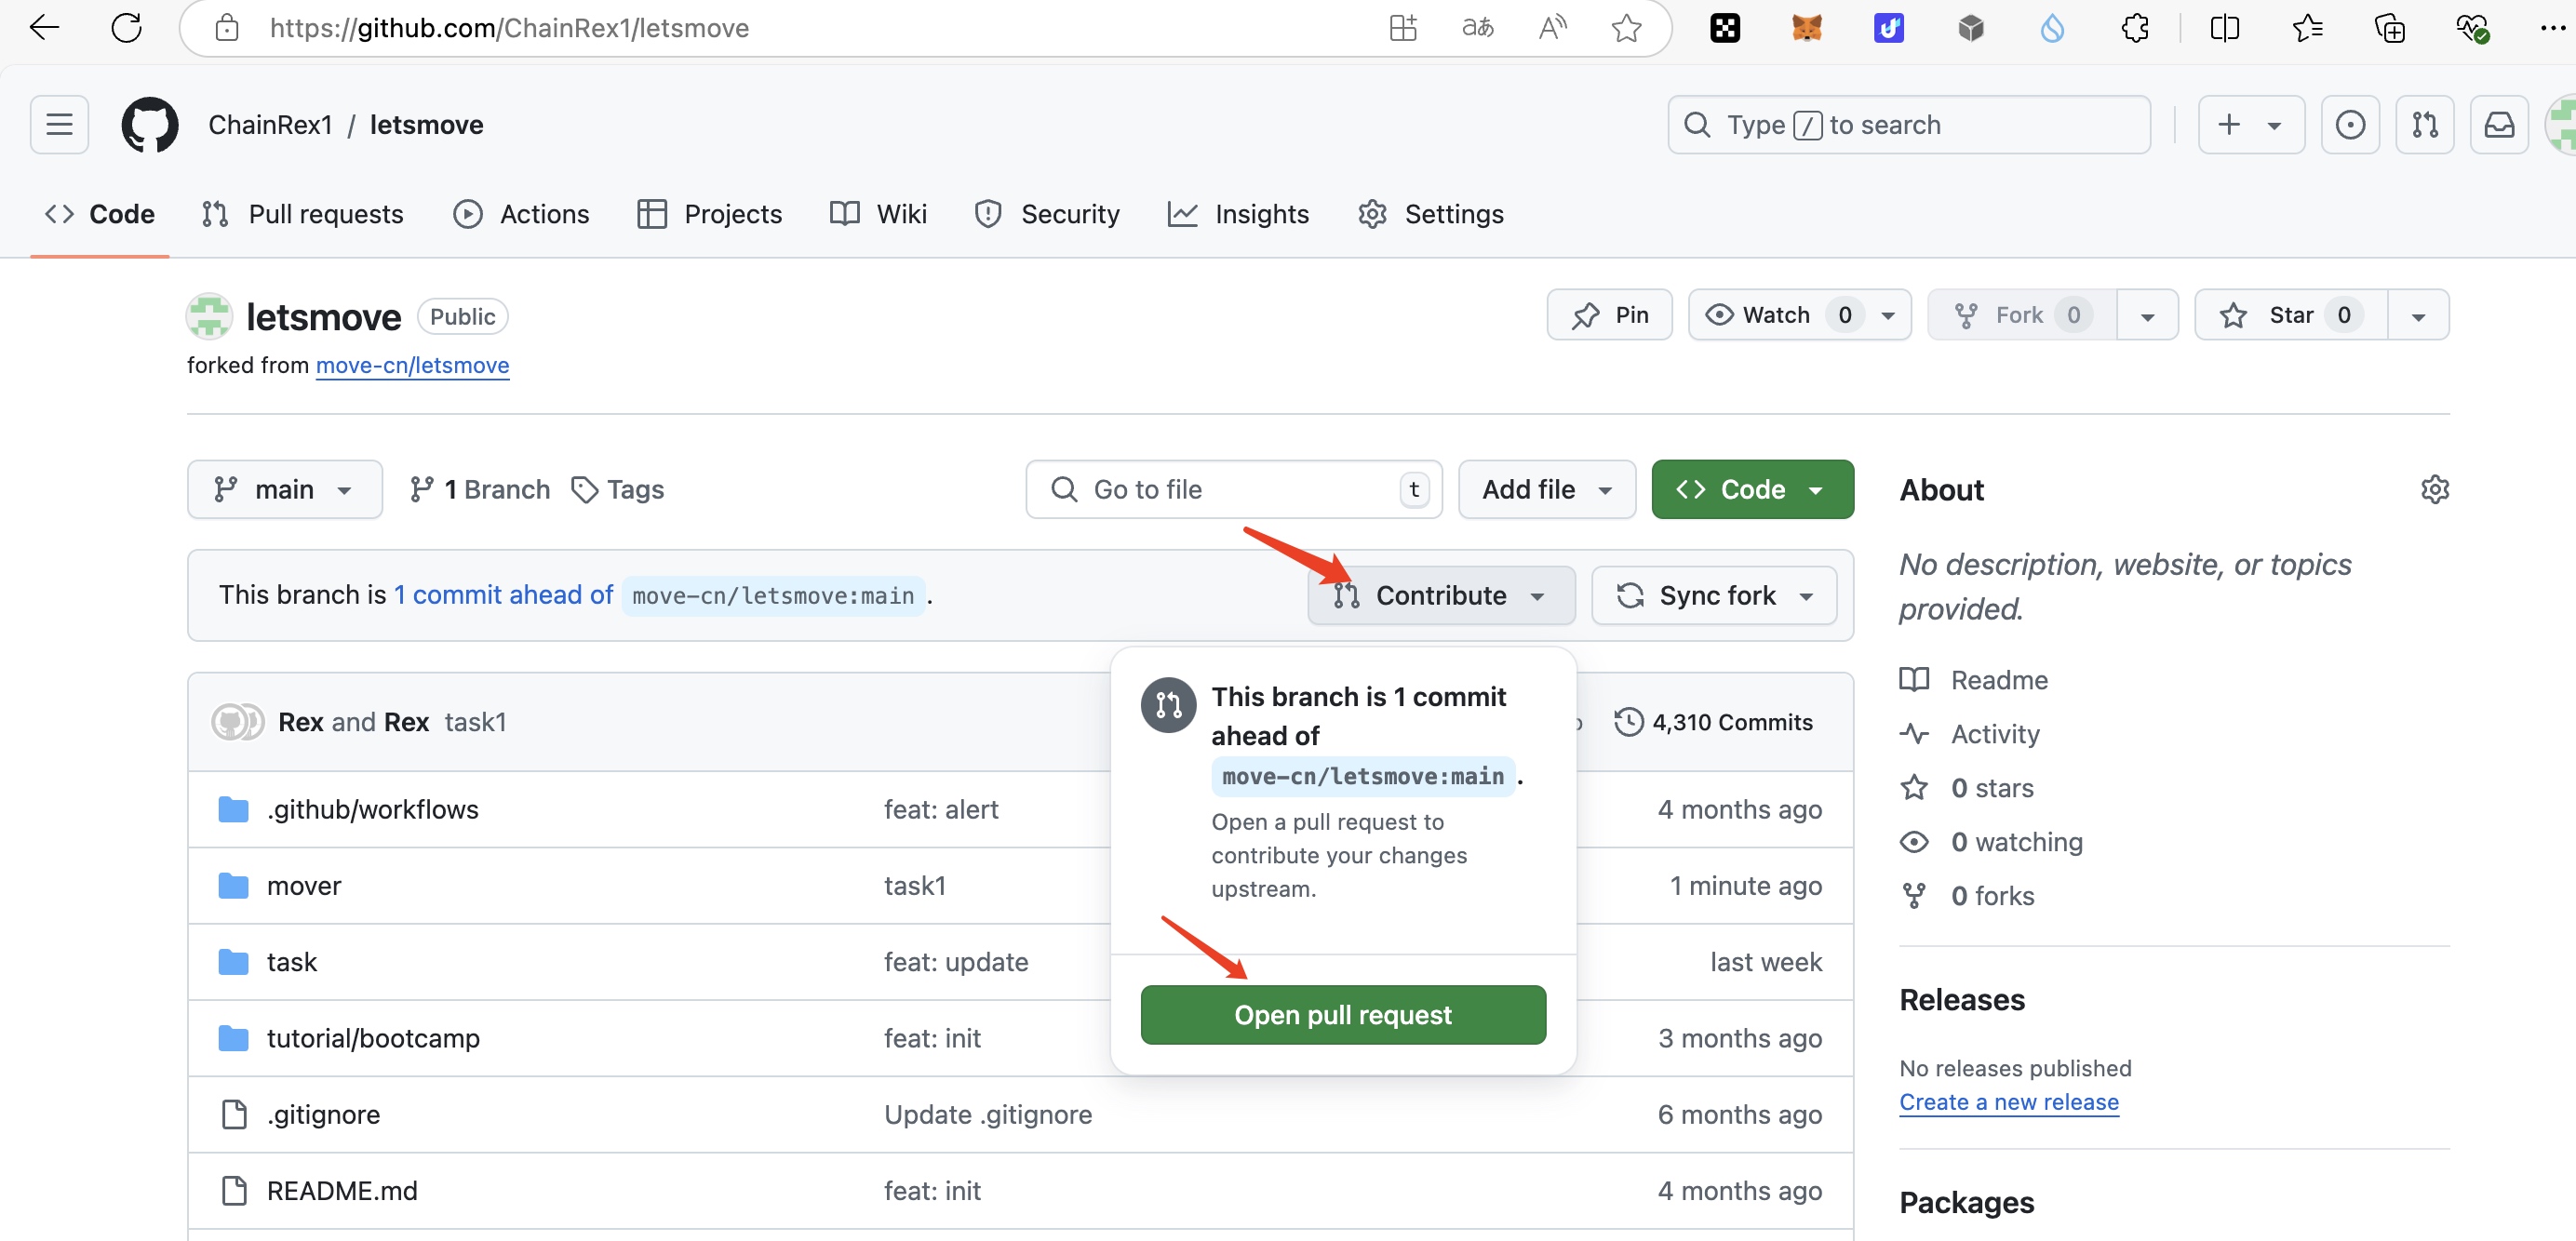Open the black dice-like extension icon
Image resolution: width=2576 pixels, height=1241 pixels.
click(x=1725, y=28)
